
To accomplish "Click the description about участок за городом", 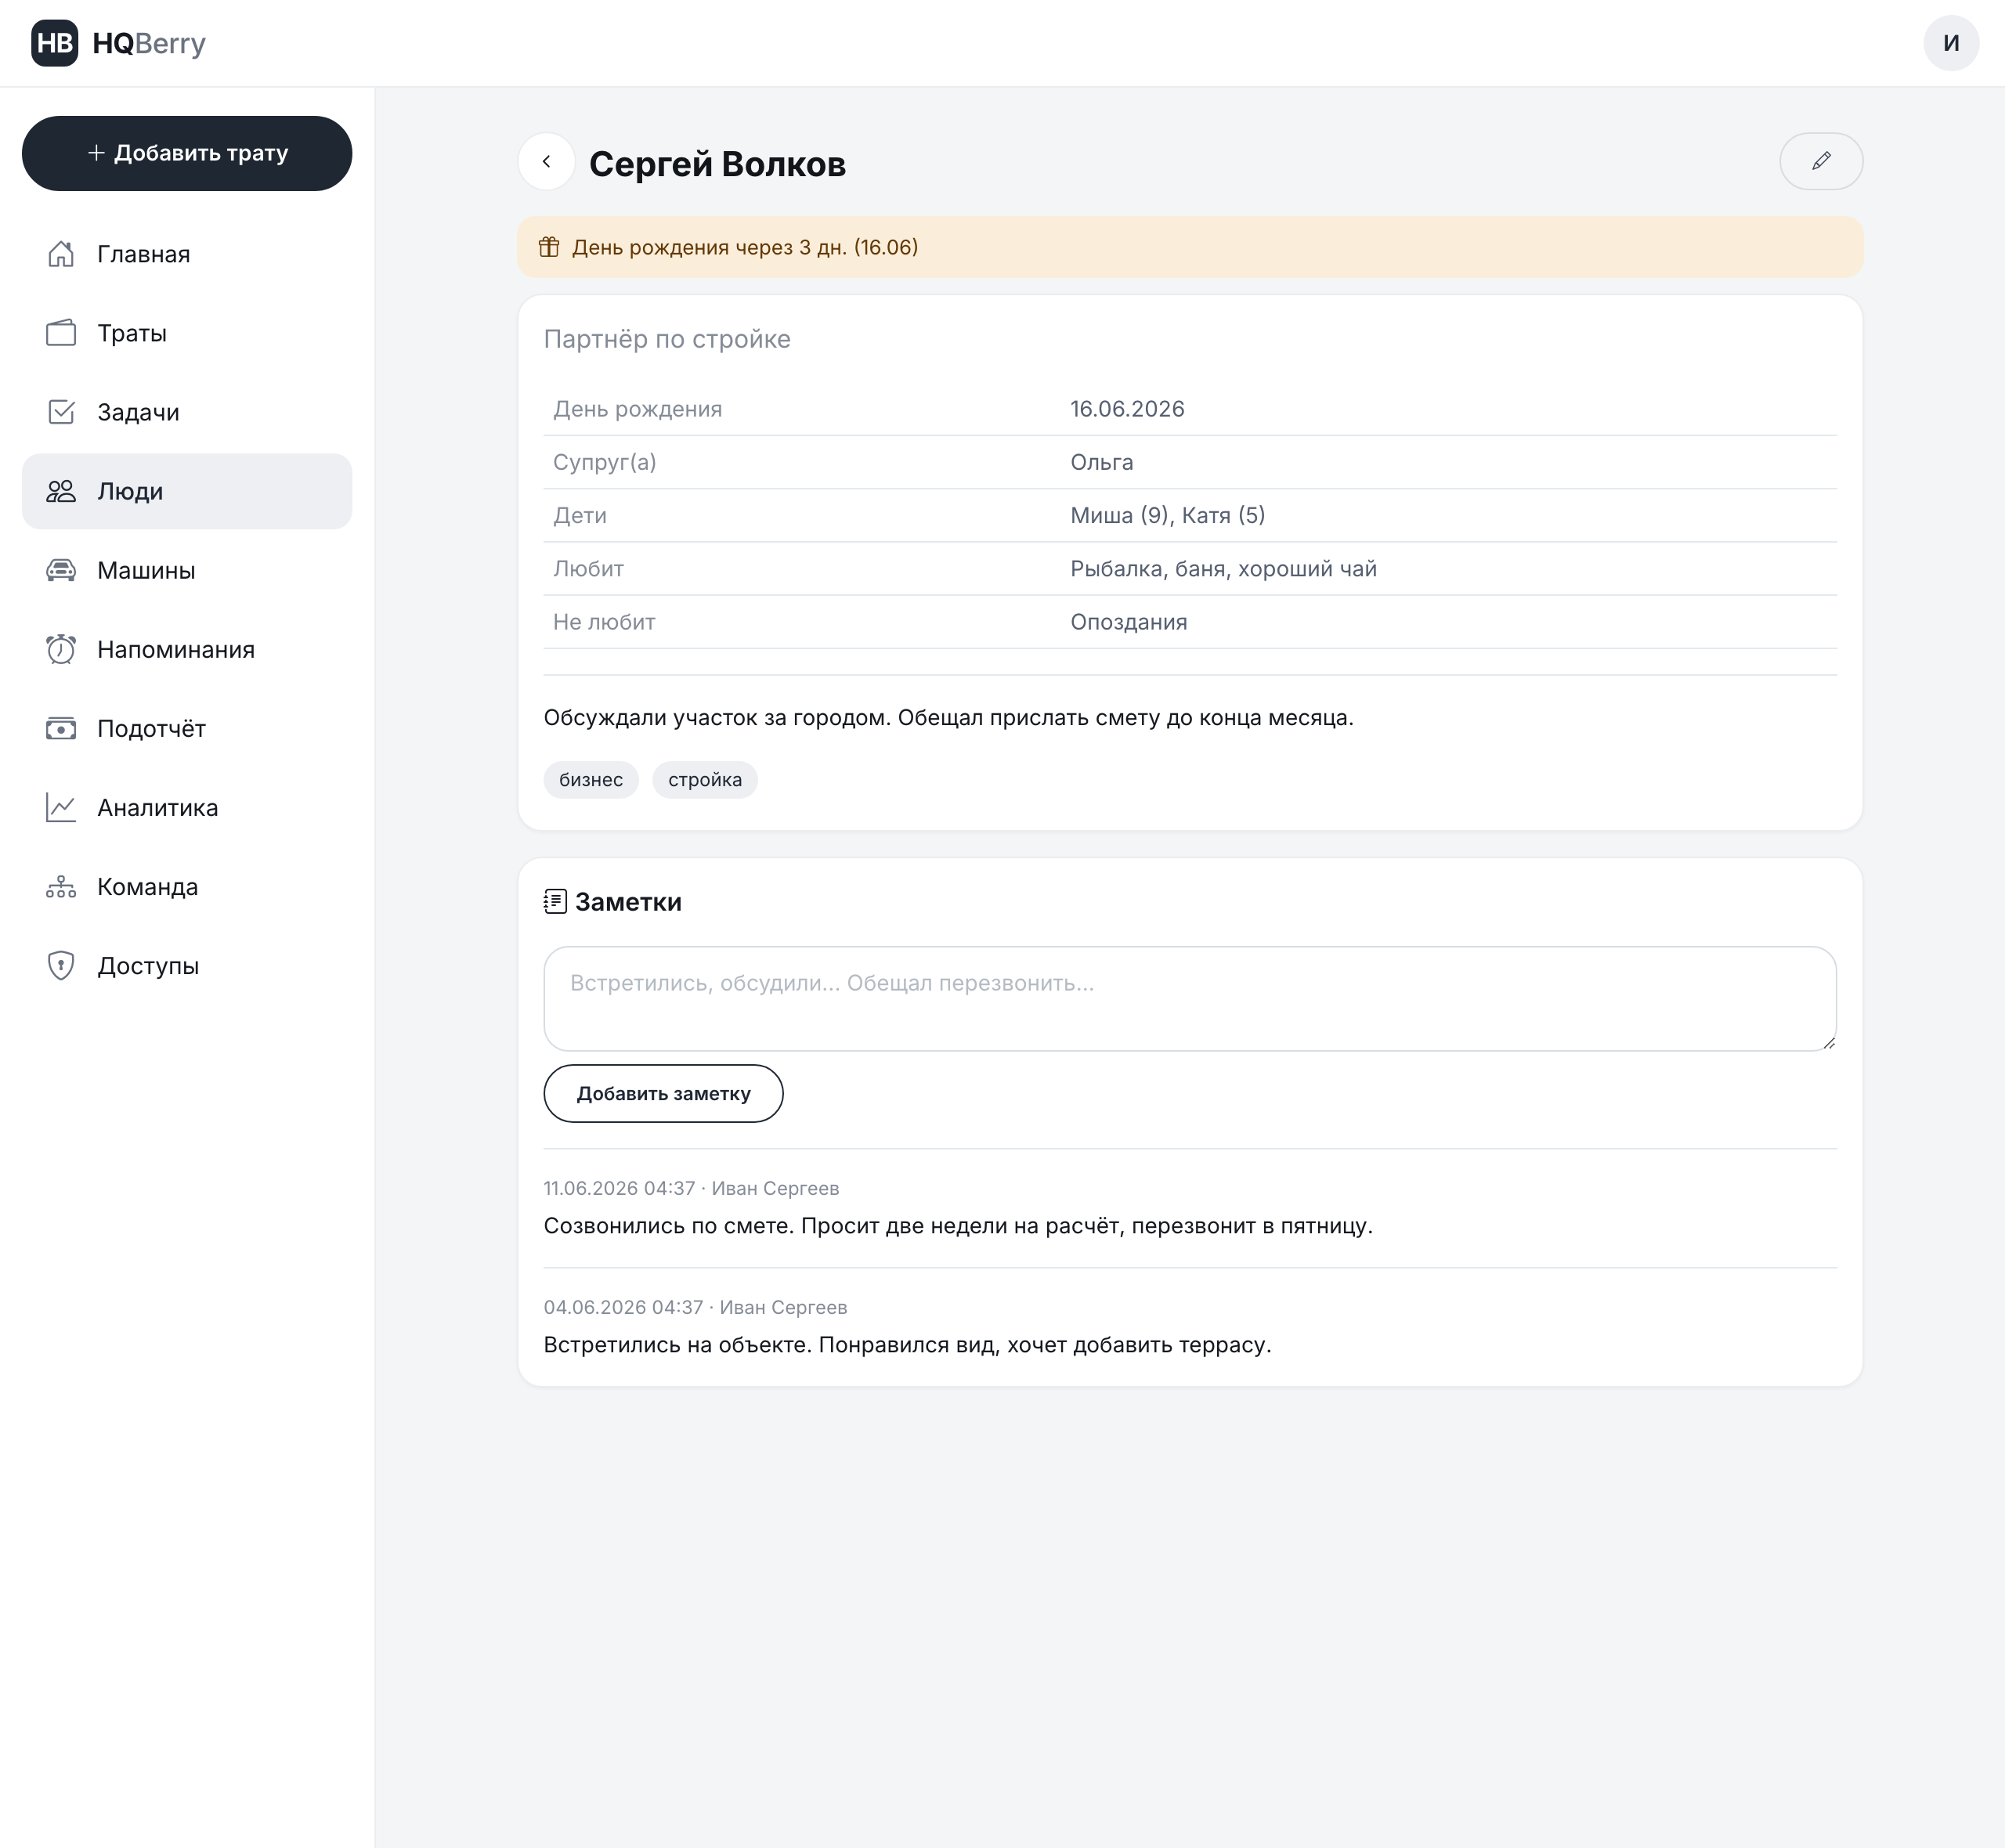I will pos(948,718).
